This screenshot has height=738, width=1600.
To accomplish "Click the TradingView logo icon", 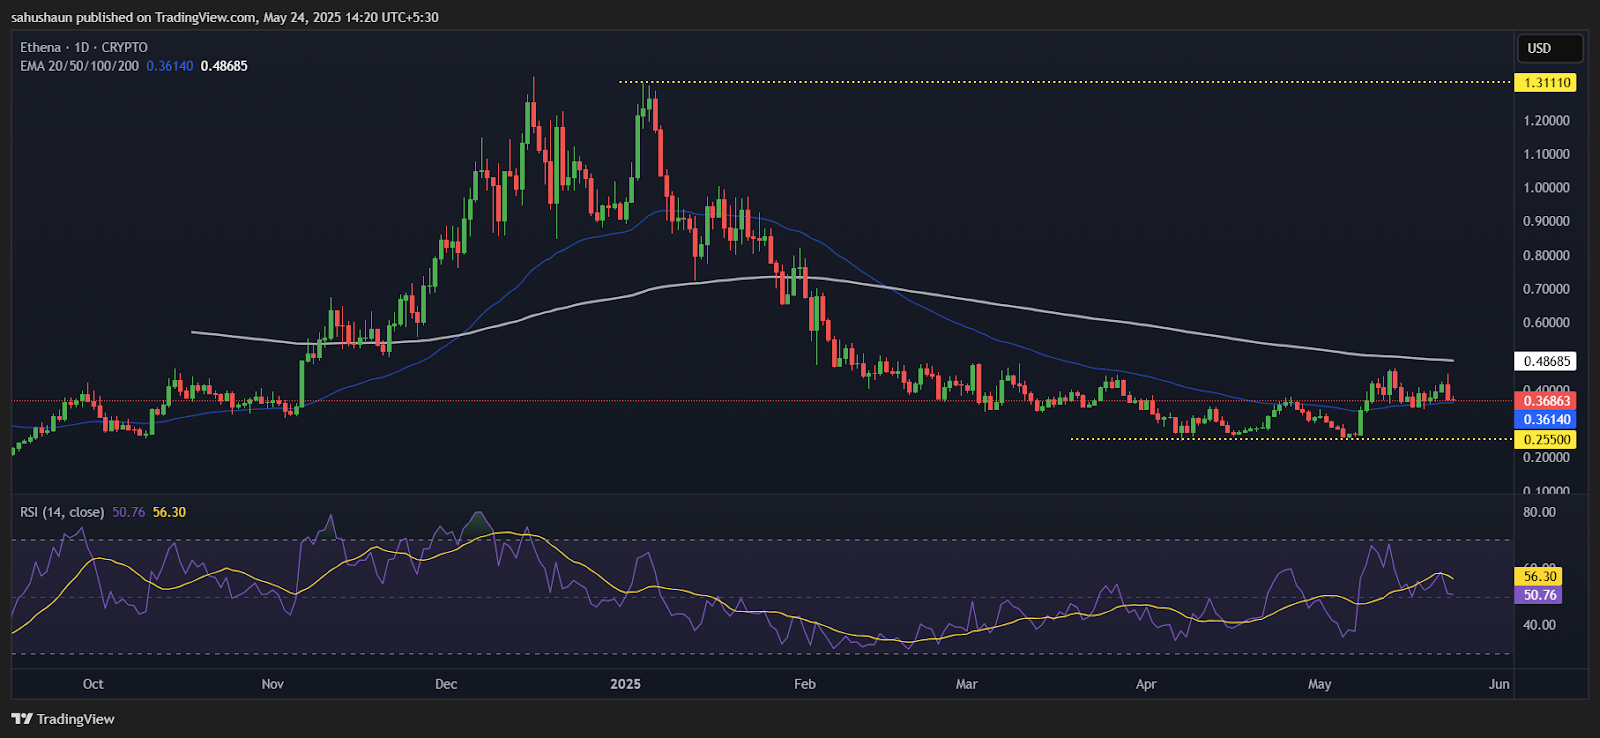I will 21,719.
